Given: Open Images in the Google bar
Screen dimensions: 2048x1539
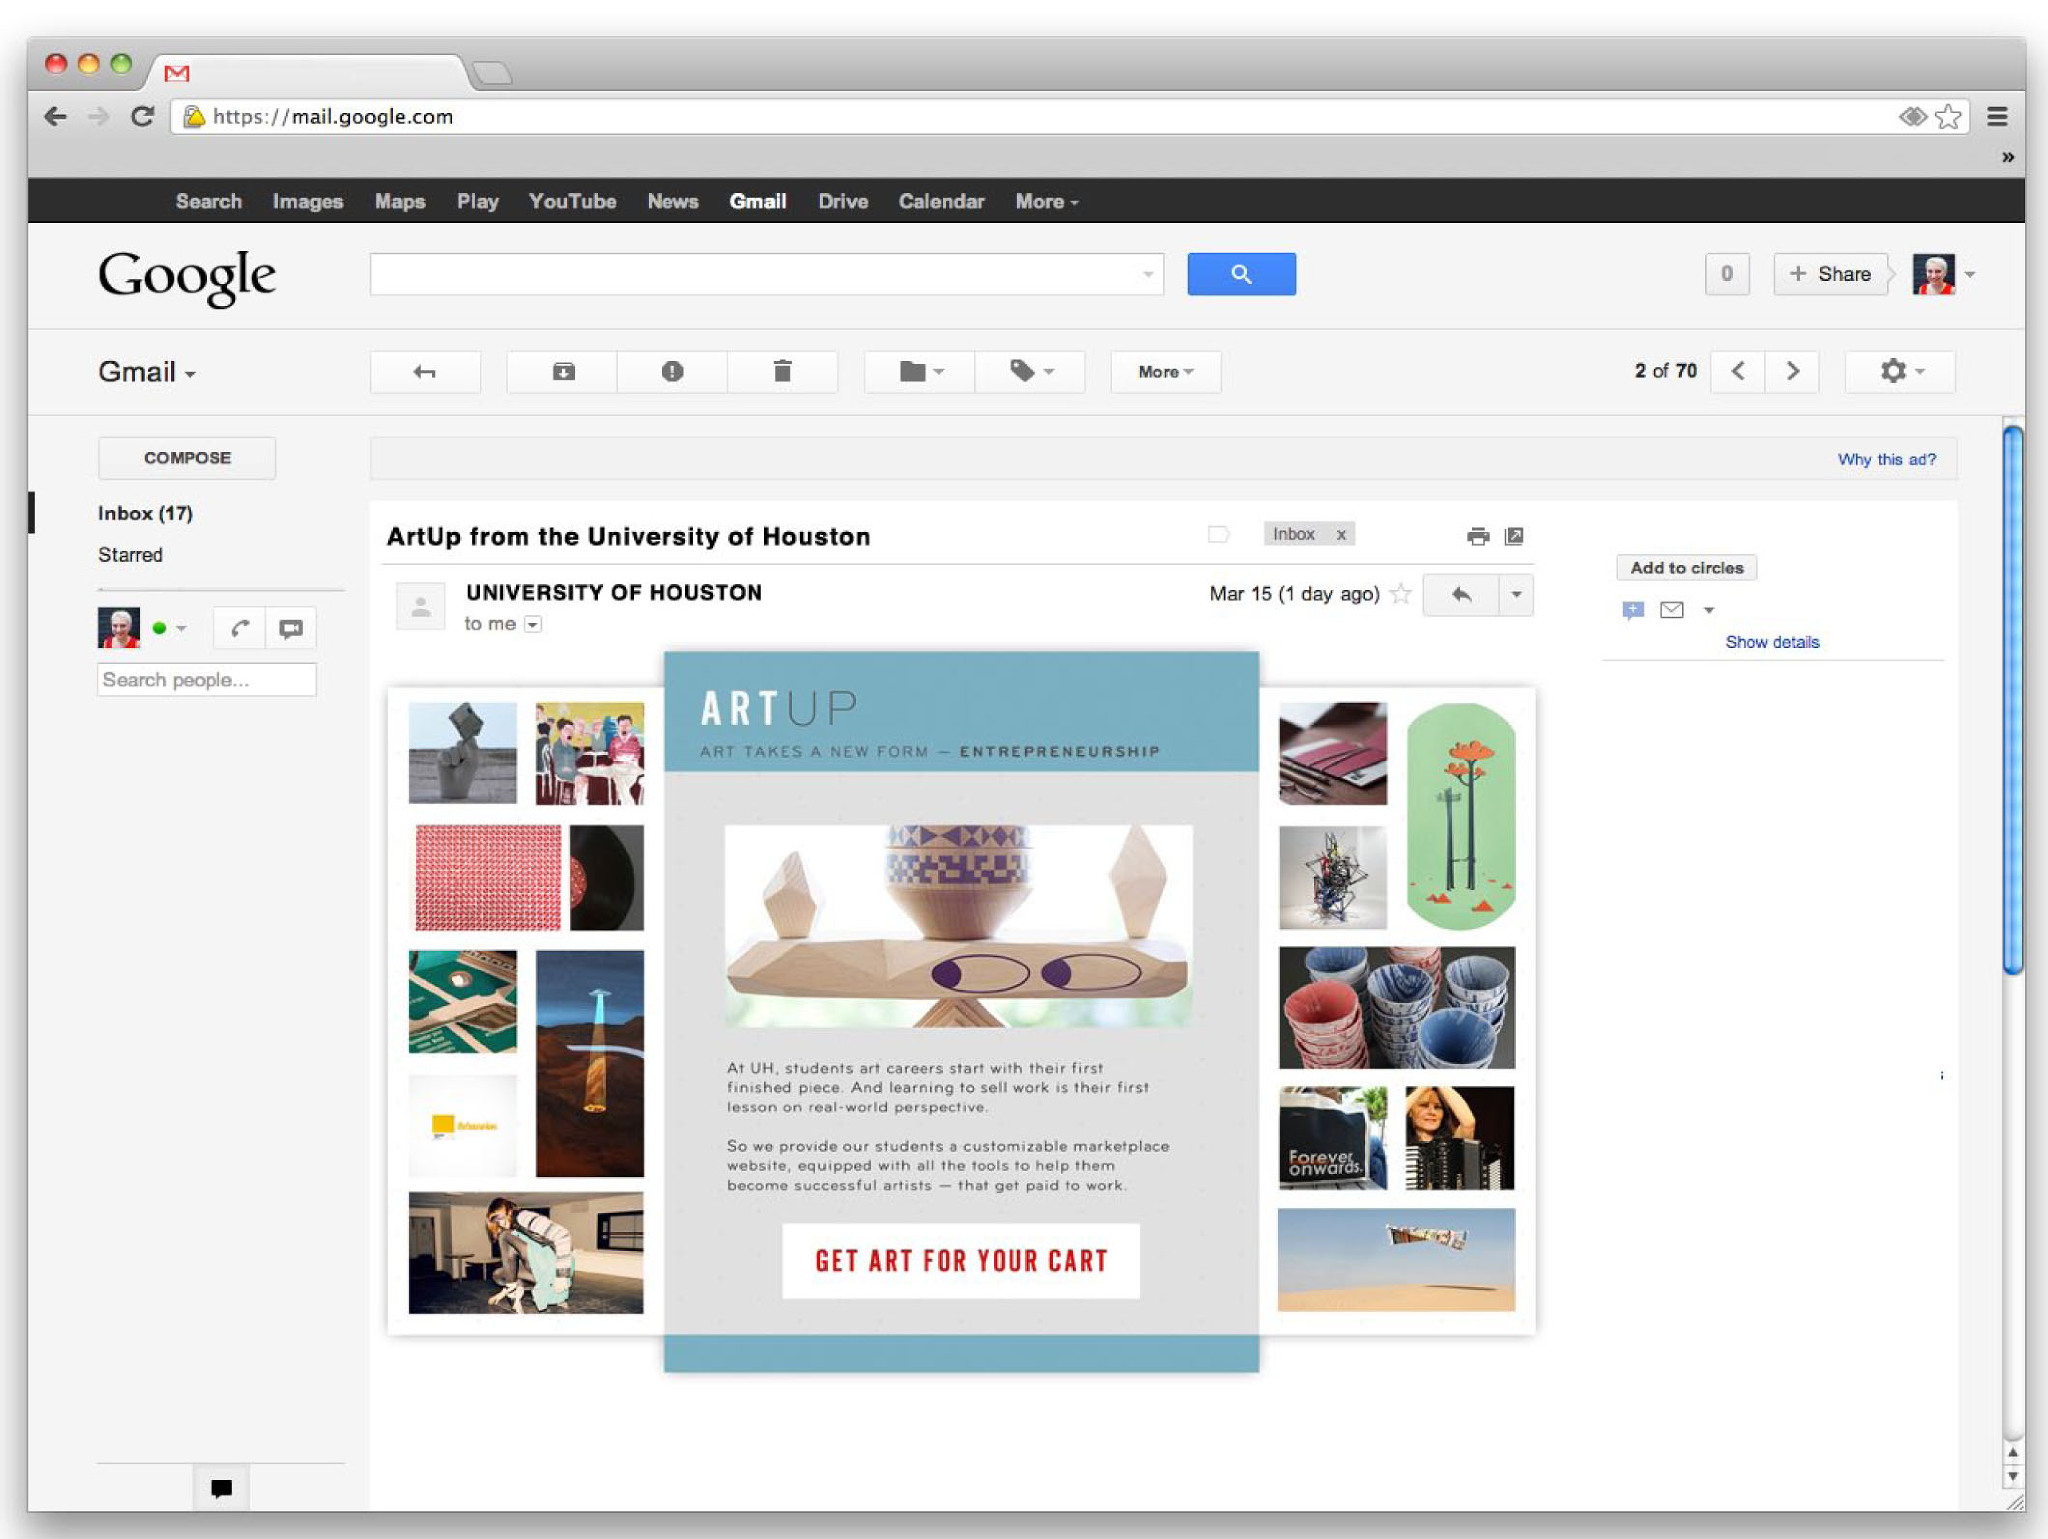Looking at the screenshot, I should (308, 202).
